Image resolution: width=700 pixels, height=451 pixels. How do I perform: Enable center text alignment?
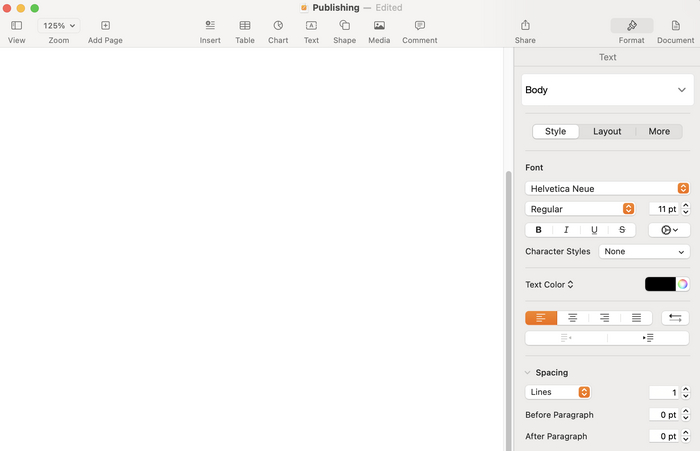pyautogui.click(x=573, y=318)
